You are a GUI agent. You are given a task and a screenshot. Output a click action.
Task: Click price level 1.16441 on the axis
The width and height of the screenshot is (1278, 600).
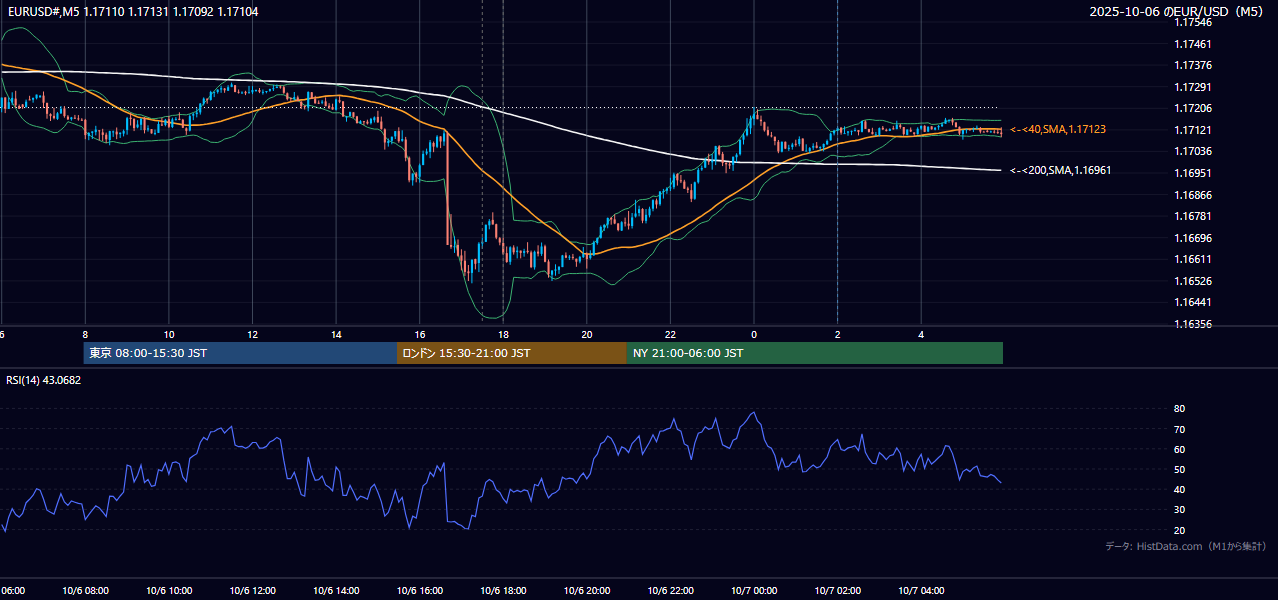click(x=1193, y=302)
